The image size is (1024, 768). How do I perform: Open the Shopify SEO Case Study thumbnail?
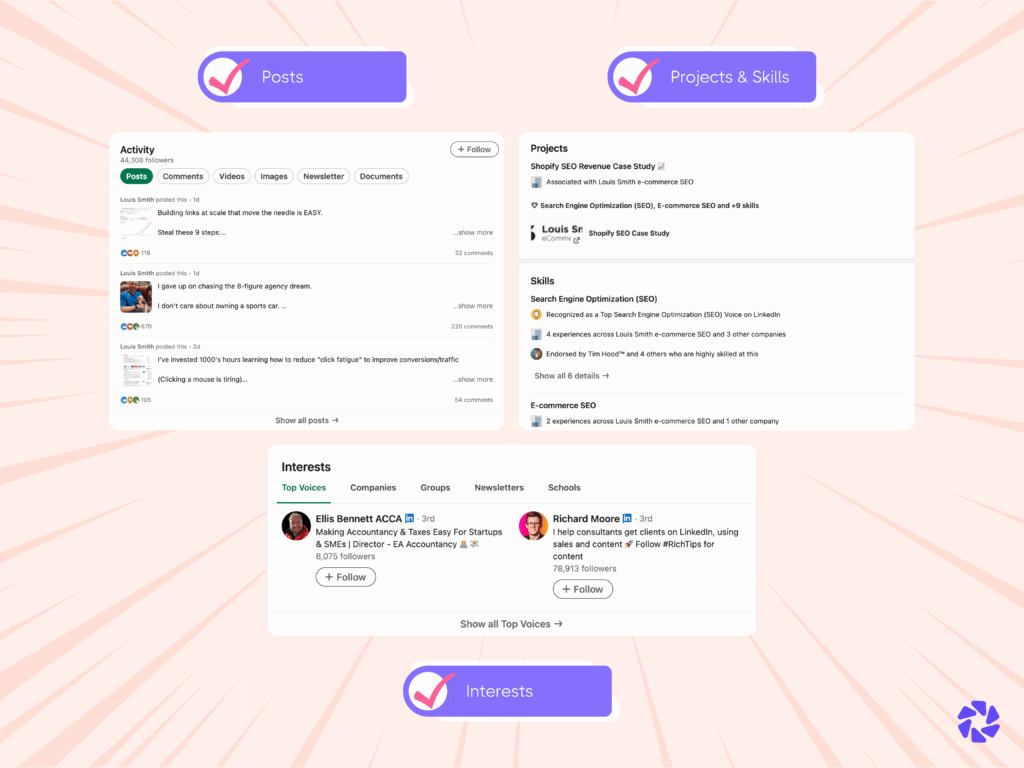557,233
